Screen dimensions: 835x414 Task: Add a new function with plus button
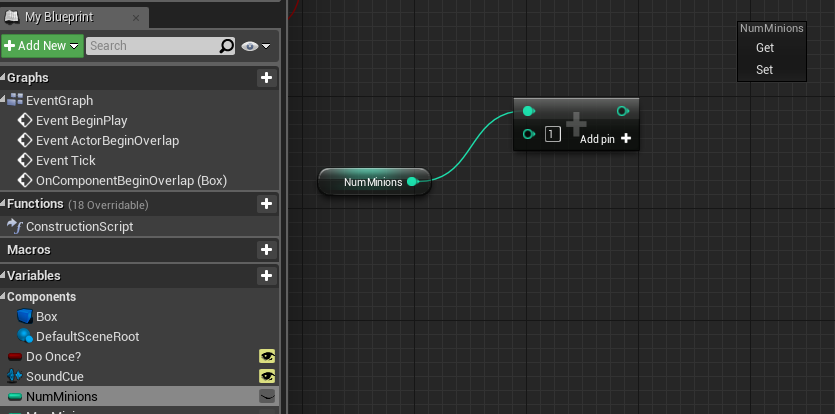tap(266, 204)
